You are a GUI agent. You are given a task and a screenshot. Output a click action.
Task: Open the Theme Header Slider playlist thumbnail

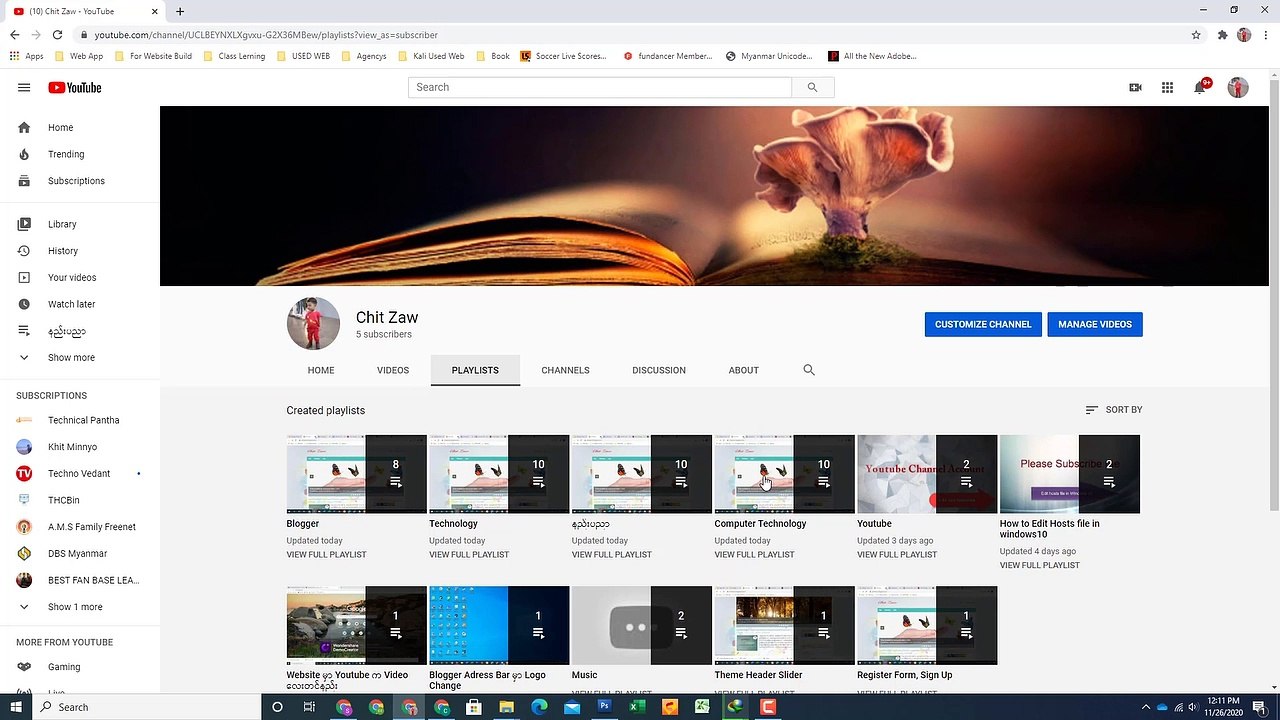pos(784,625)
